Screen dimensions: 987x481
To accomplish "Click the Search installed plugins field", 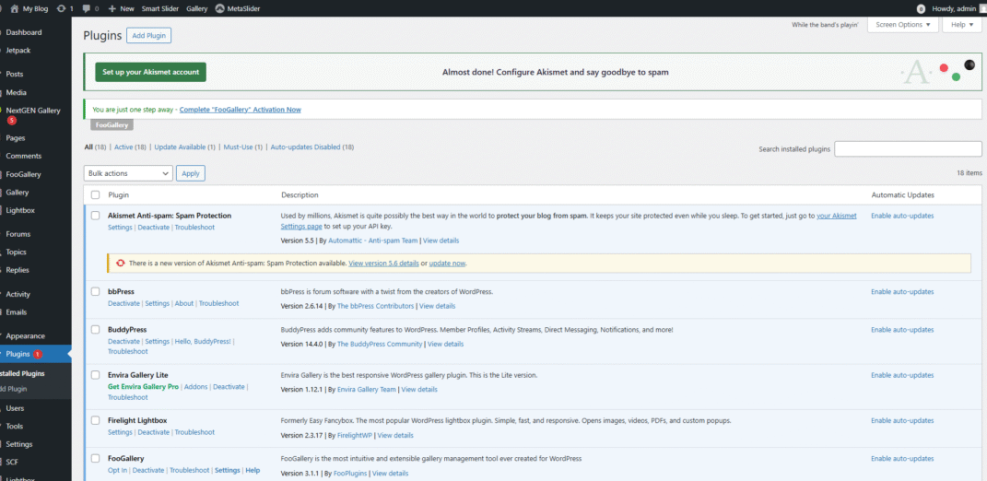I will point(908,149).
